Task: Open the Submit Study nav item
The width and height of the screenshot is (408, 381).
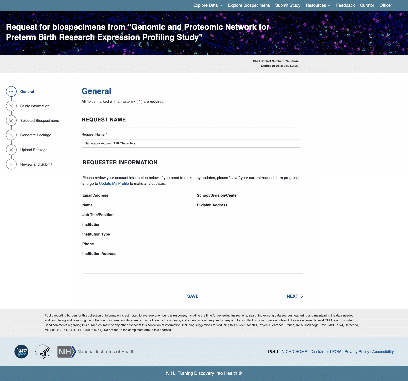Action: point(287,5)
